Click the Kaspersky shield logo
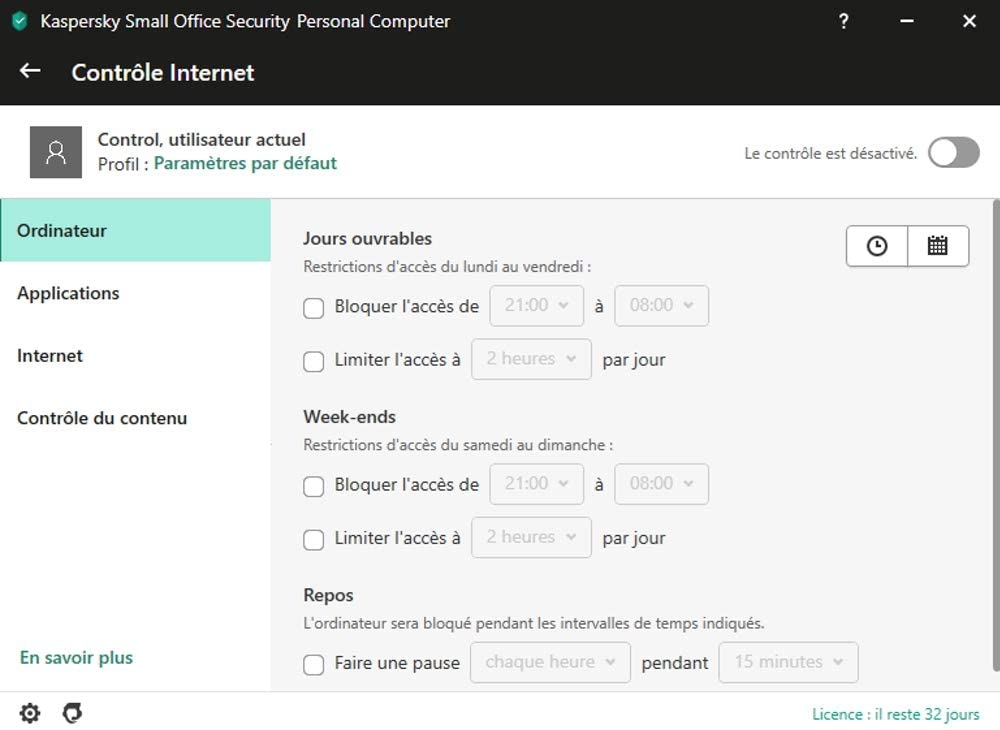1000x730 pixels. click(x=19, y=21)
